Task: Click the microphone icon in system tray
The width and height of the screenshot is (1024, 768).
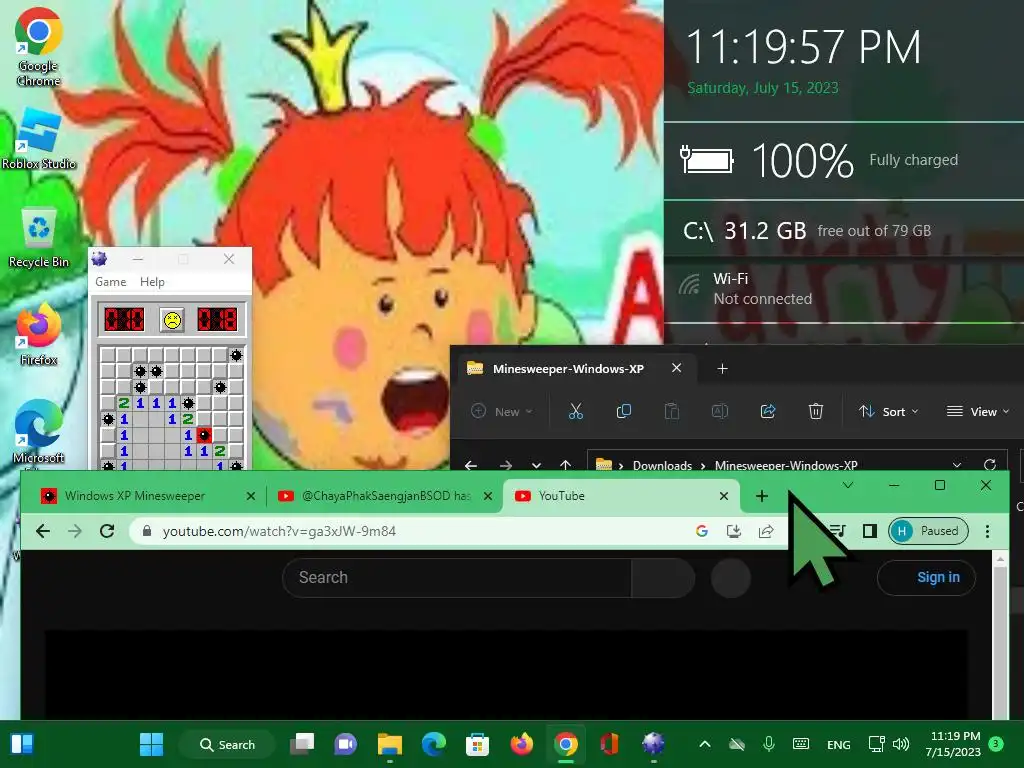Action: pyautogui.click(x=769, y=744)
